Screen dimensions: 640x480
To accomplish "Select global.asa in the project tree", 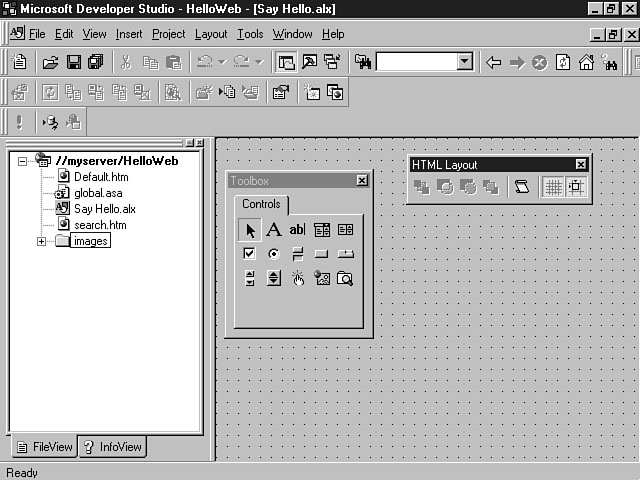I will (97, 193).
